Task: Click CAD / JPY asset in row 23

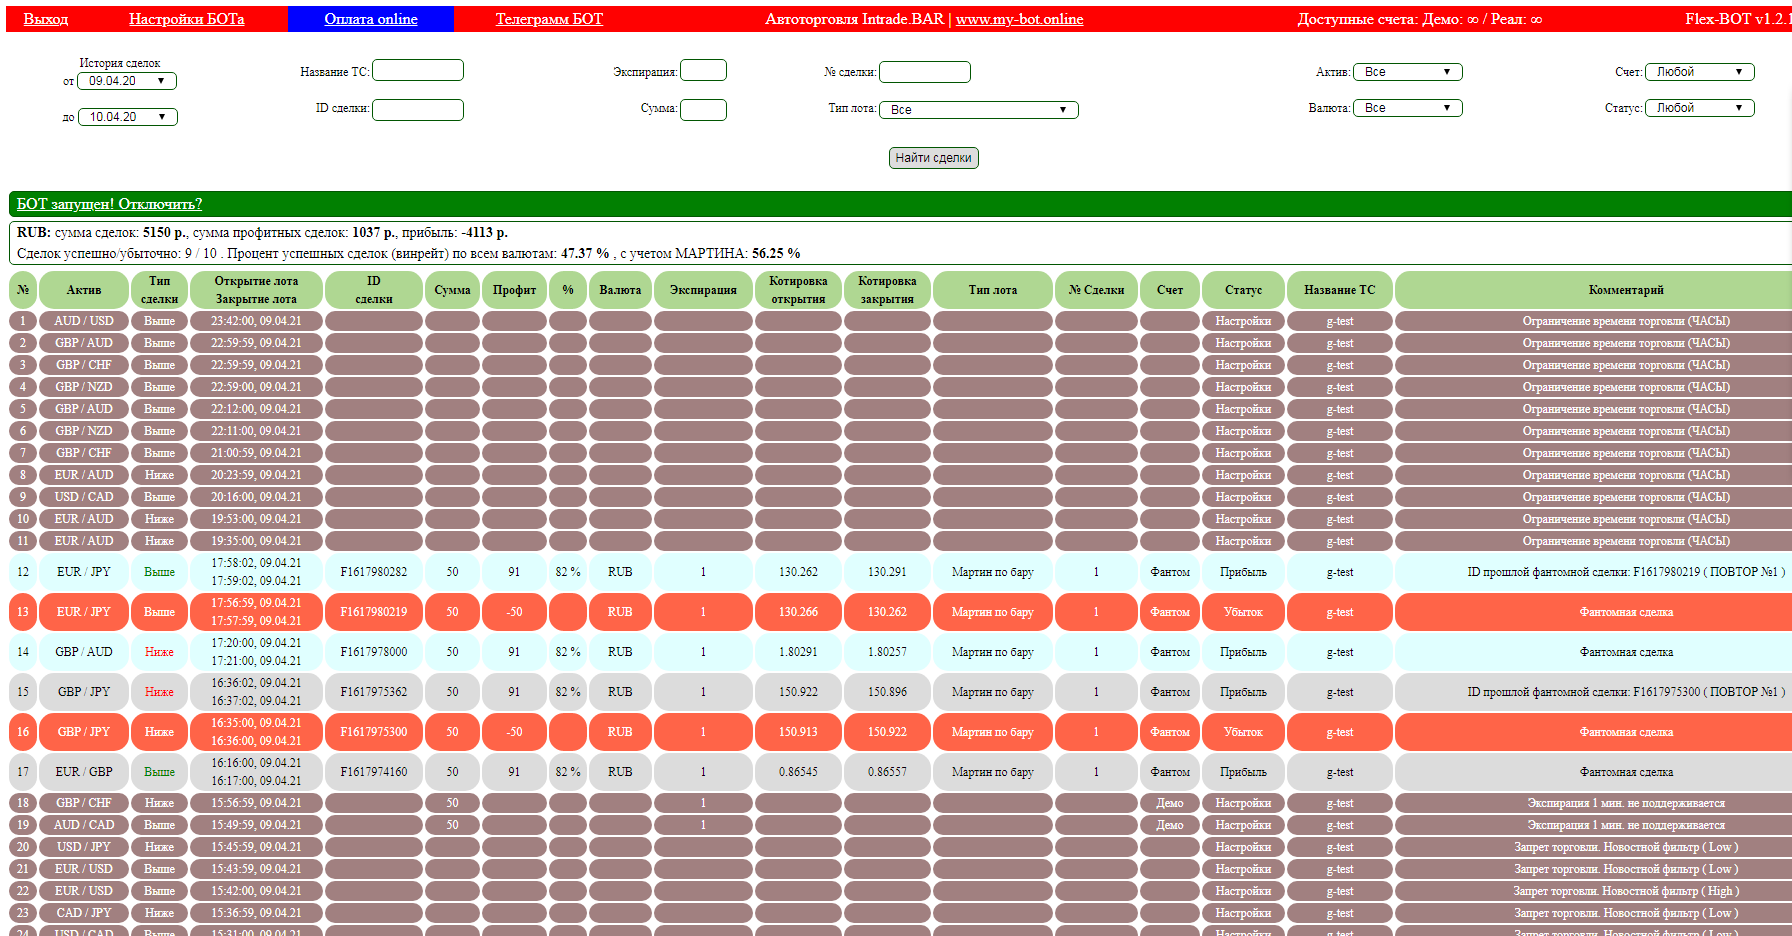Action: [84, 913]
